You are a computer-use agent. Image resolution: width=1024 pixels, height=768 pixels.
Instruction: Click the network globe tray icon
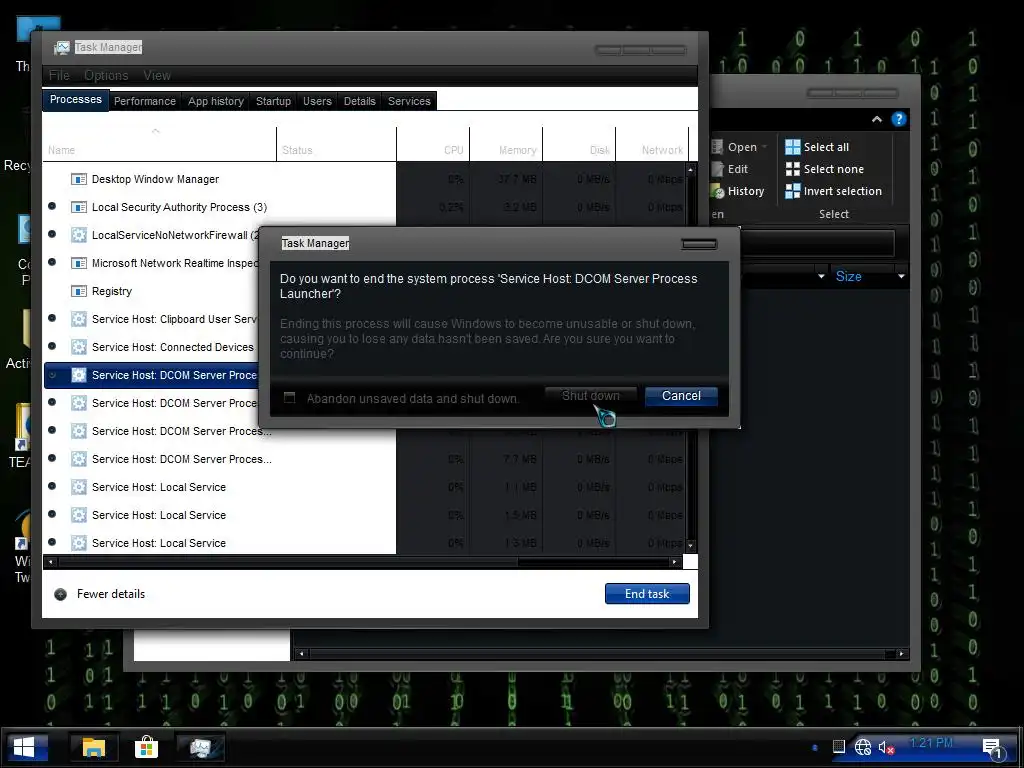(x=863, y=746)
